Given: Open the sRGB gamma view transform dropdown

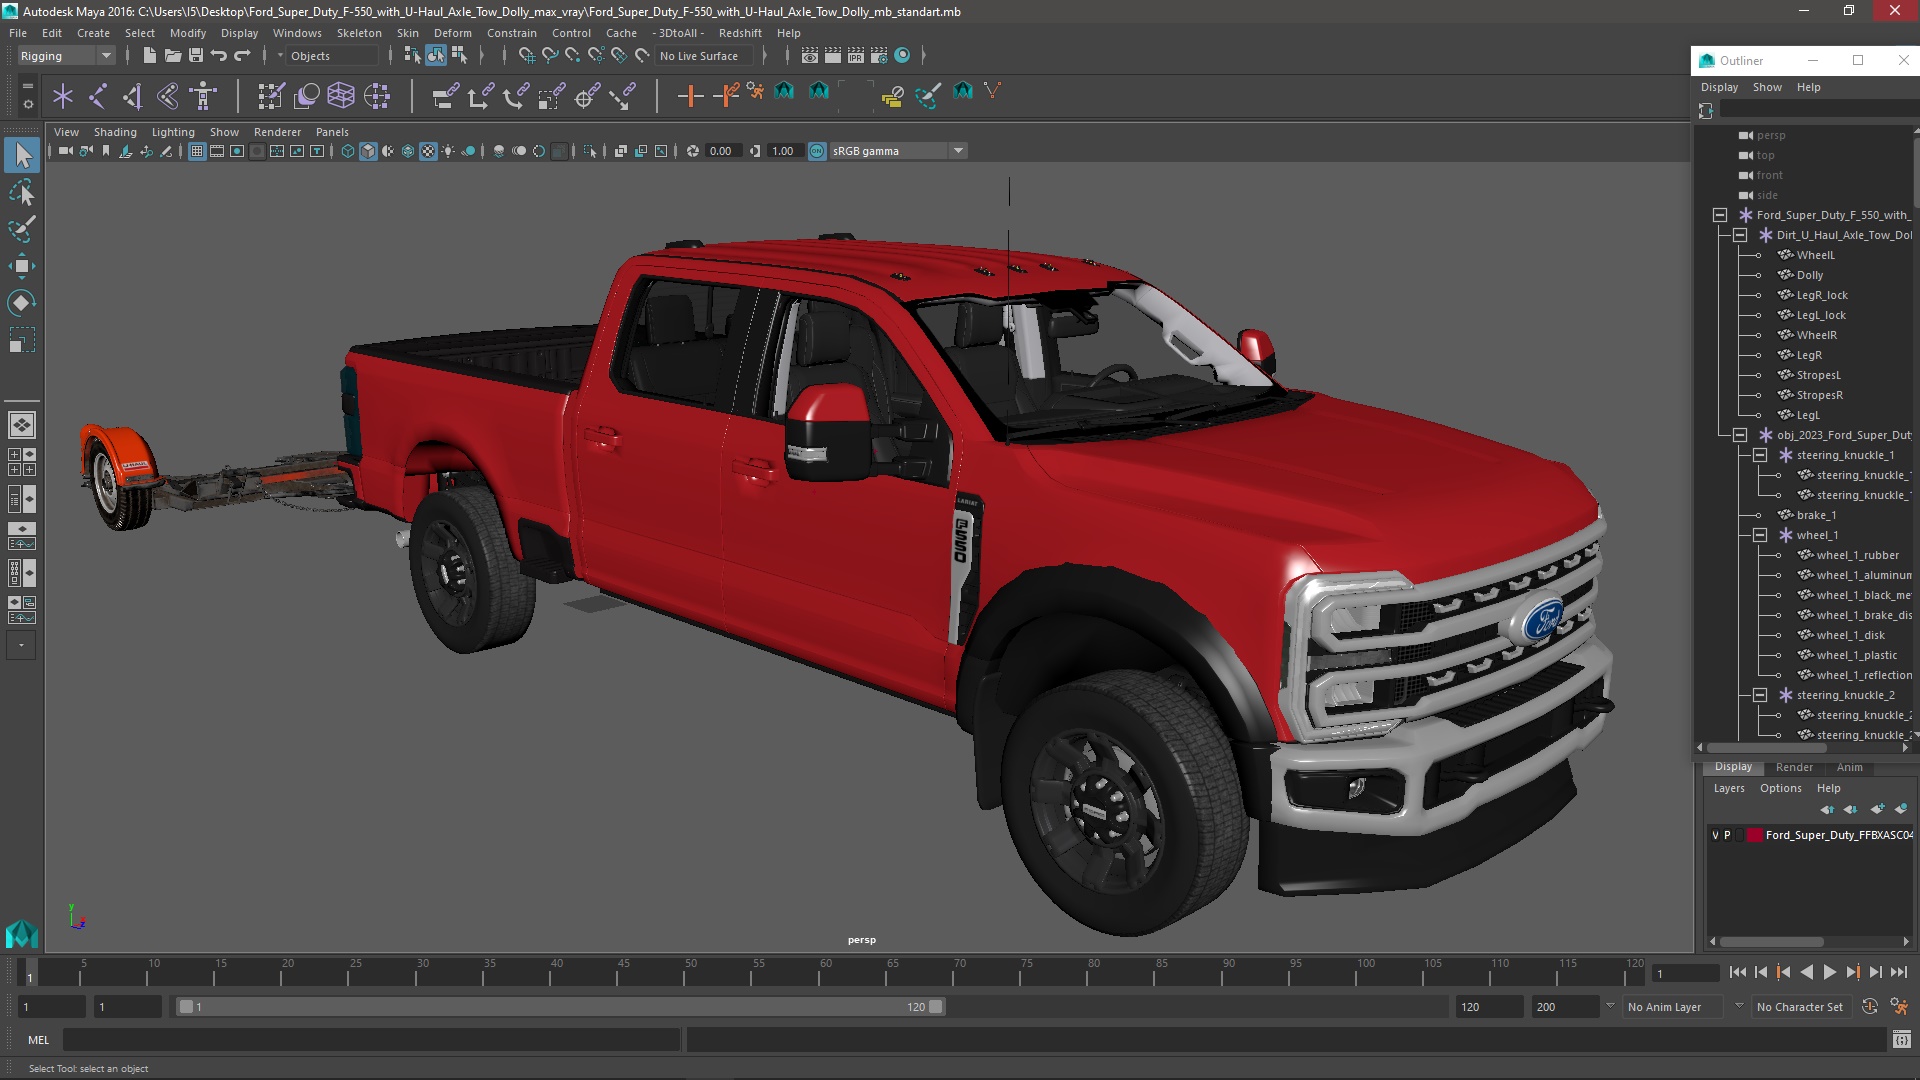Looking at the screenshot, I should 898,151.
